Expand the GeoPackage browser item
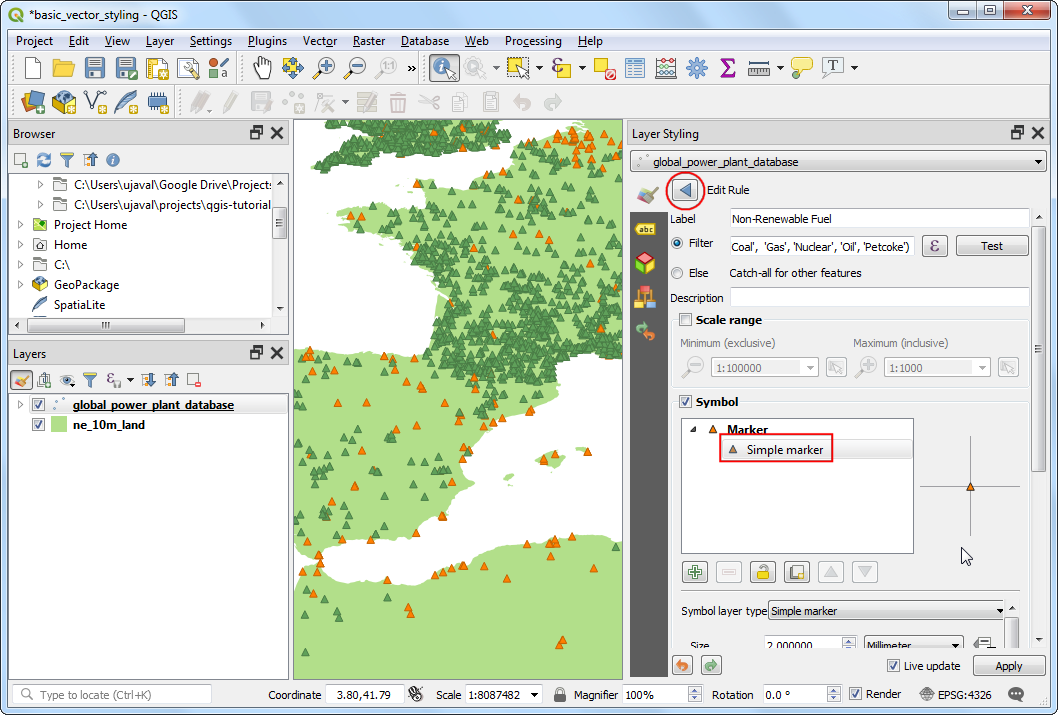1058x715 pixels. point(20,285)
